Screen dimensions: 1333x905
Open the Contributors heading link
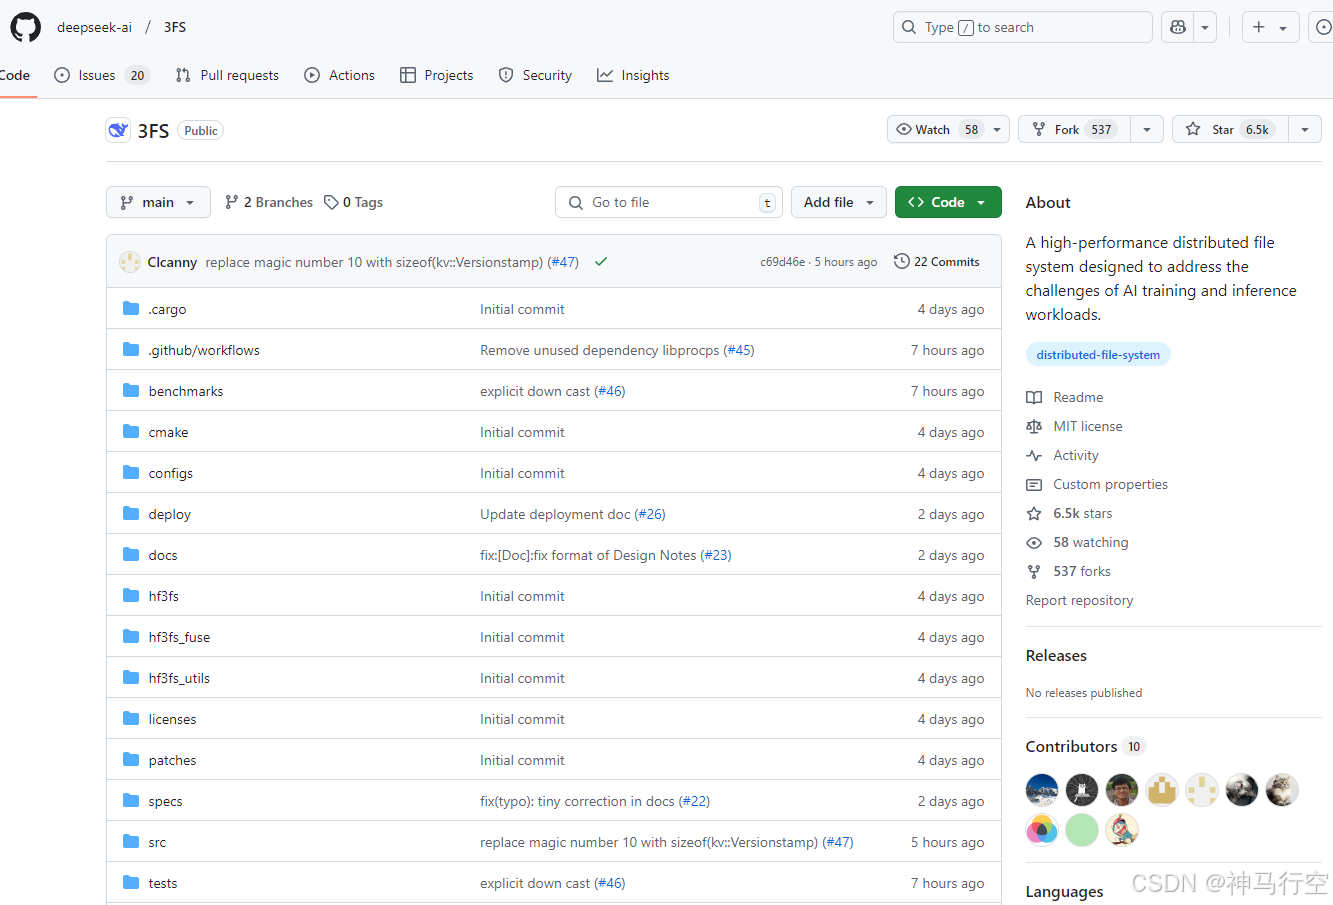point(1071,747)
